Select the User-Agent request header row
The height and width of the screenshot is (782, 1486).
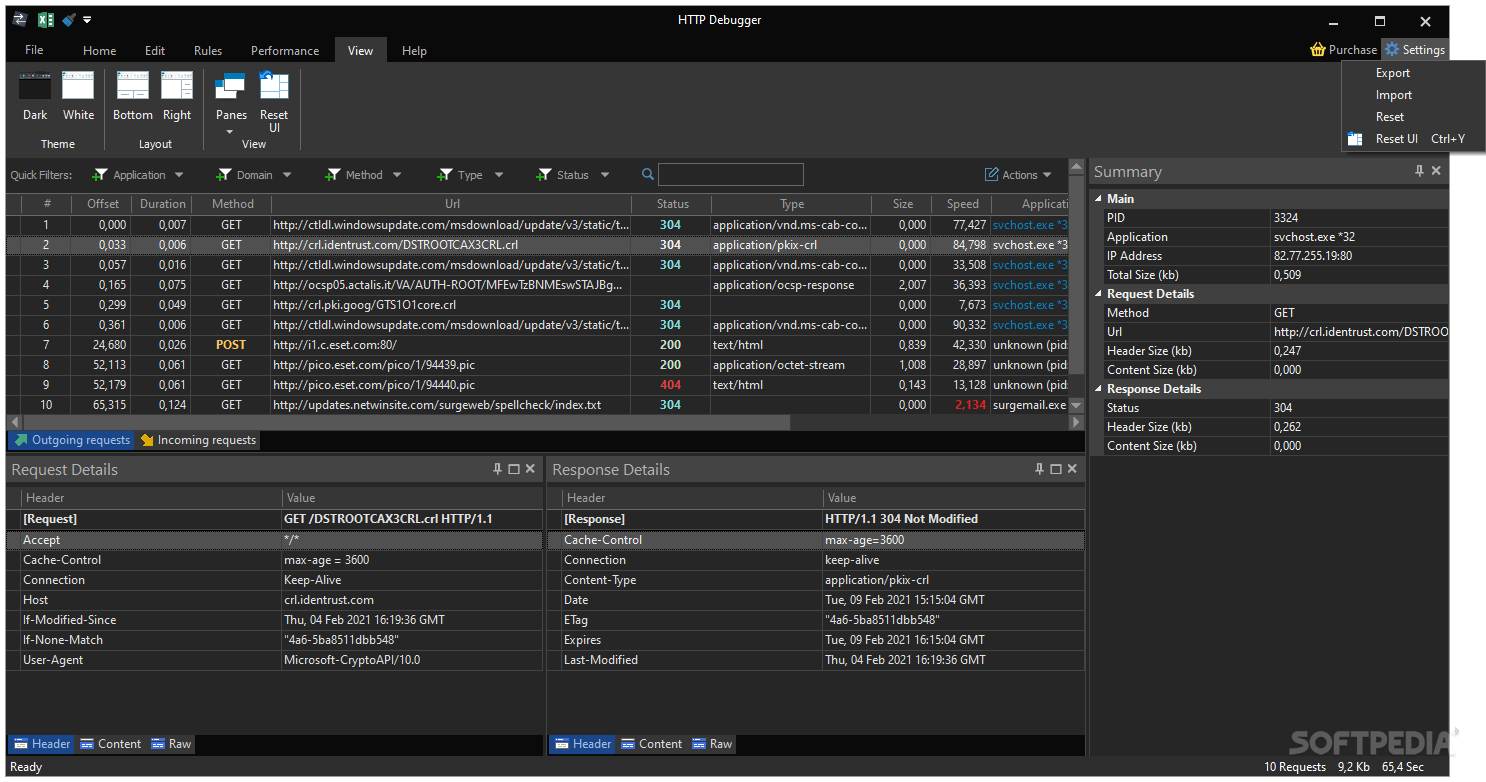(x=274, y=660)
